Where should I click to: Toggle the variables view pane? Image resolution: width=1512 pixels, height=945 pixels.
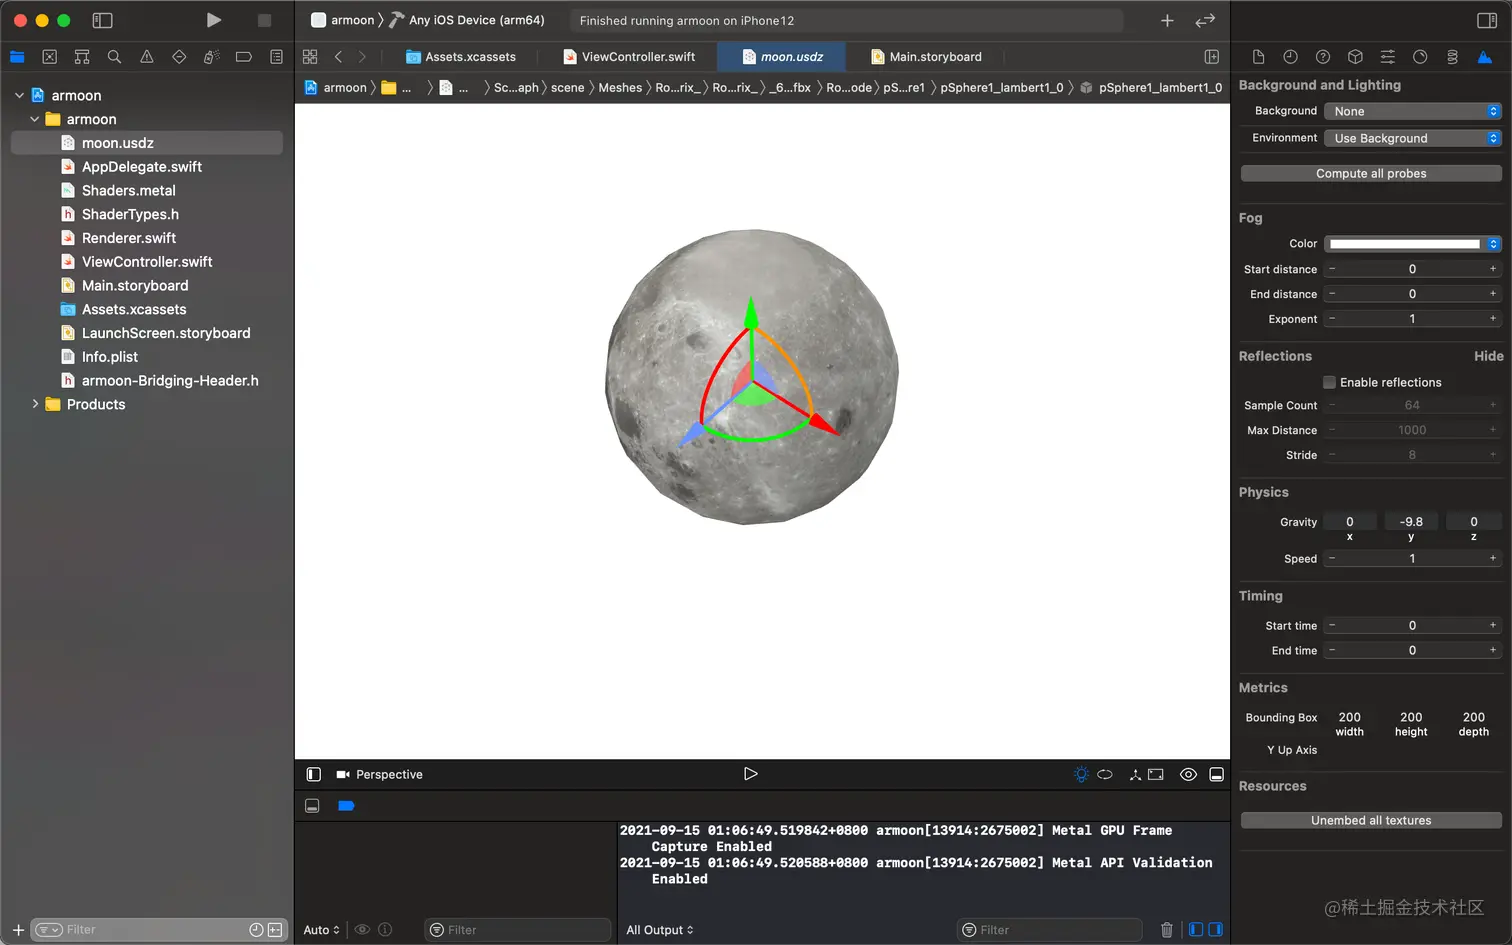coord(1195,930)
